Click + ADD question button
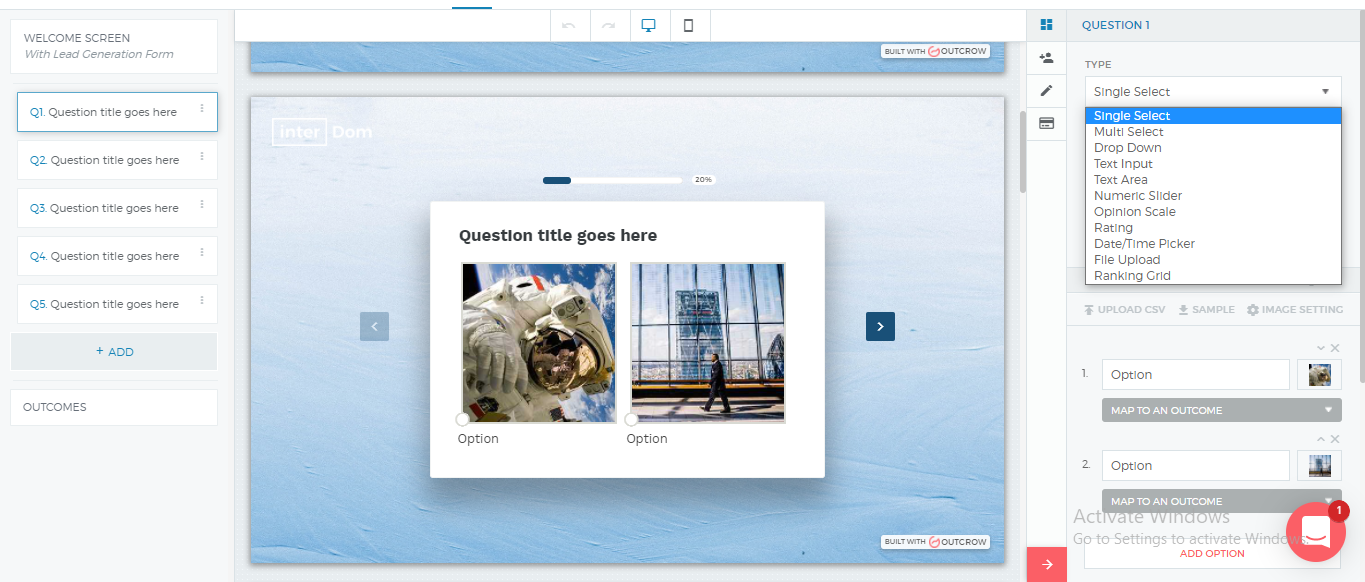1365x582 pixels. (x=114, y=352)
